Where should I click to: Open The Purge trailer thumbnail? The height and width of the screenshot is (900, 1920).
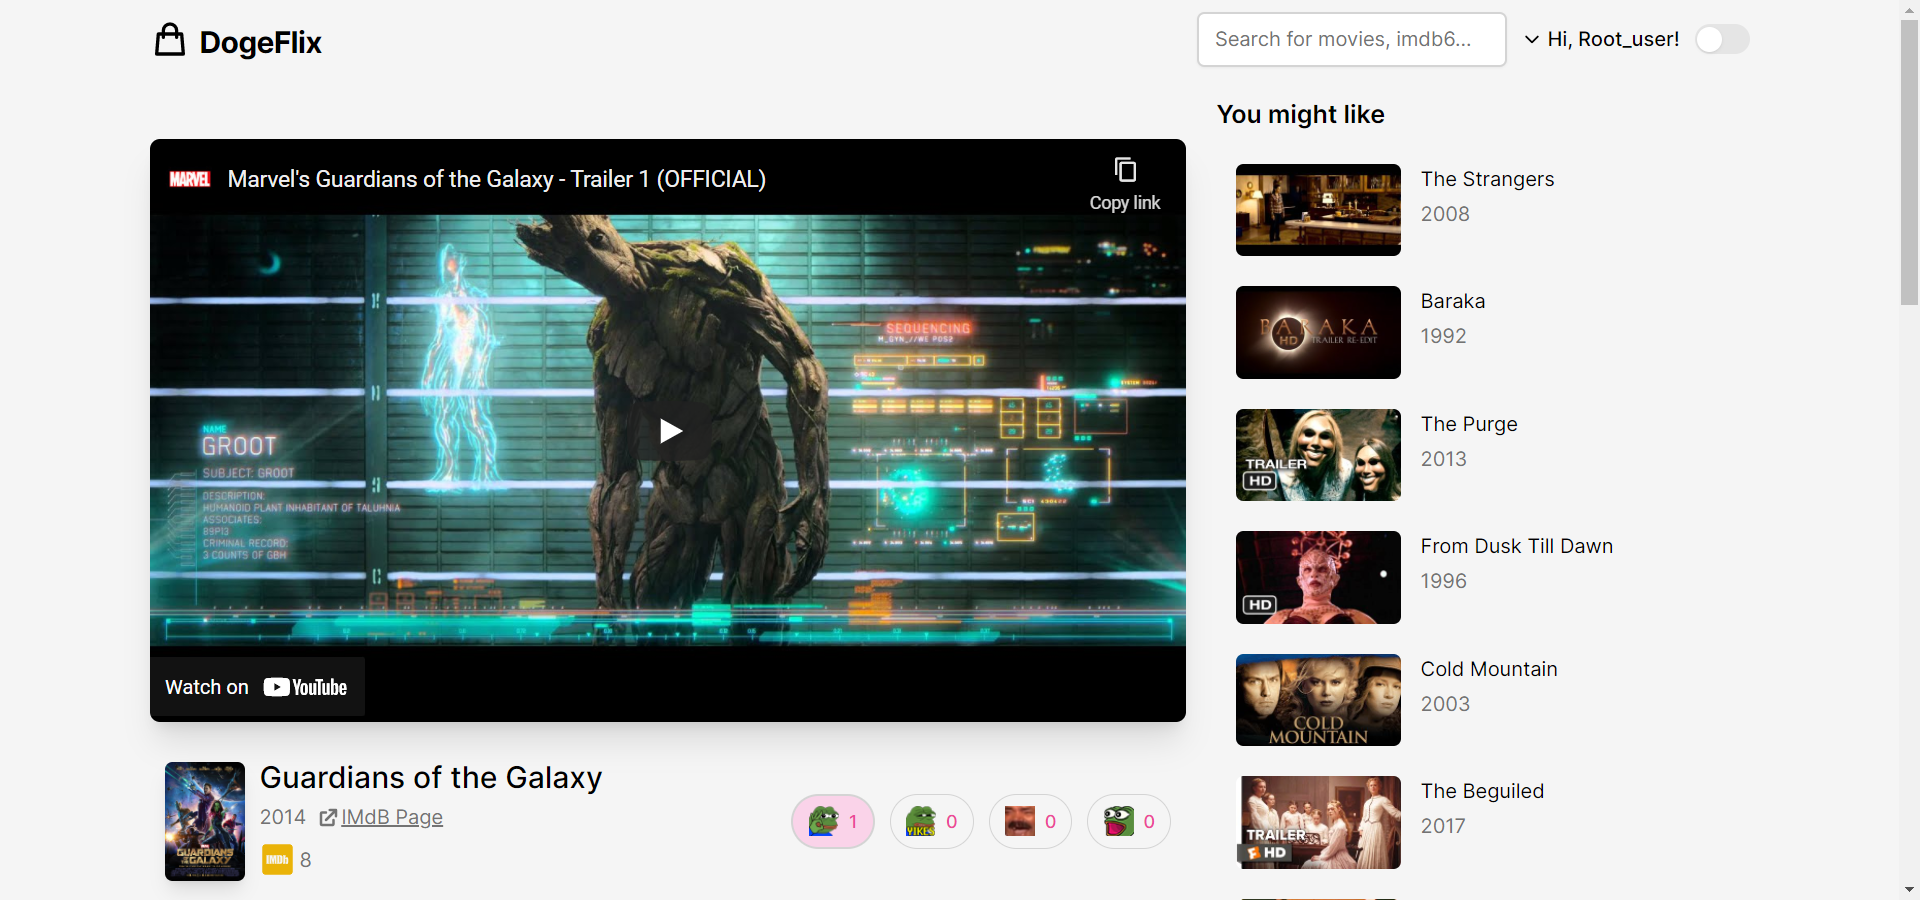coord(1318,455)
